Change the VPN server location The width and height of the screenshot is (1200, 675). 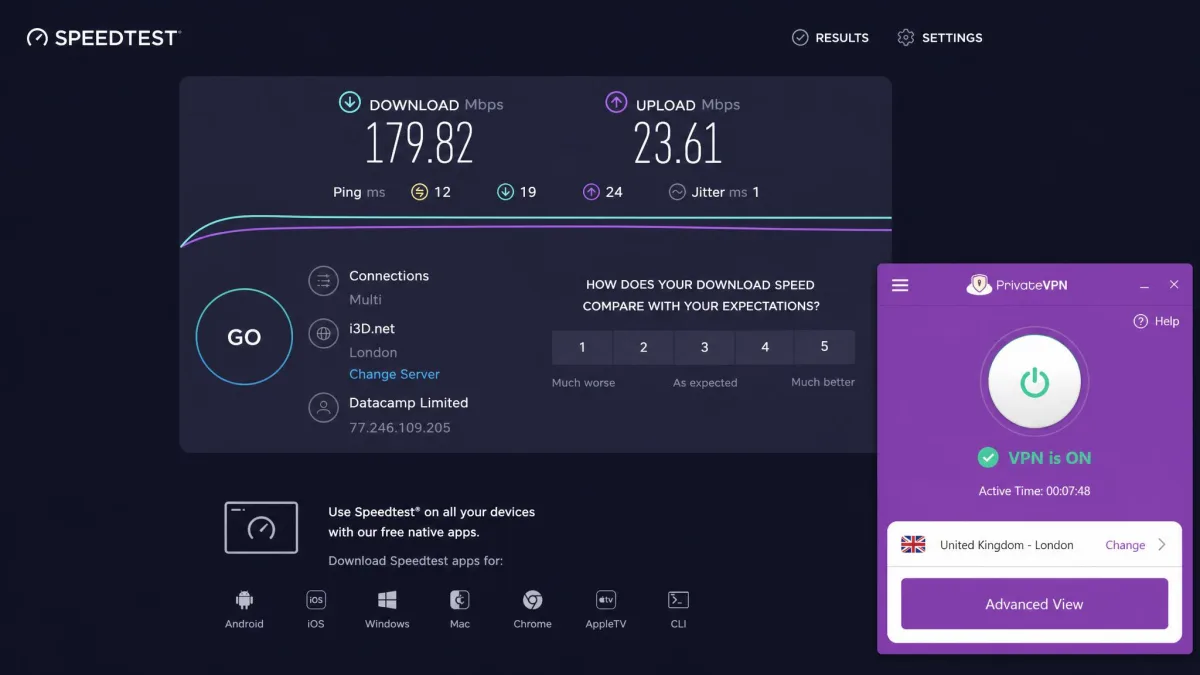click(1125, 545)
